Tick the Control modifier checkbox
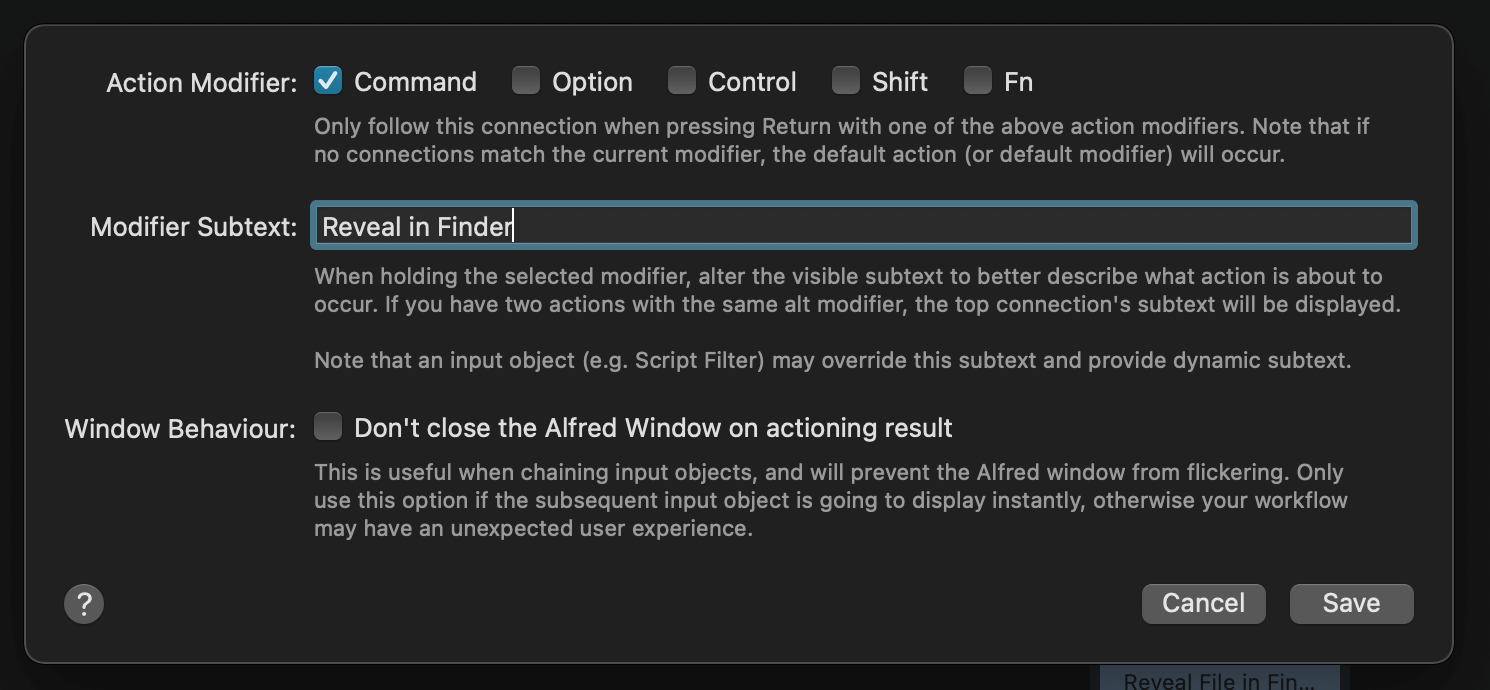Viewport: 1490px width, 690px height. point(682,80)
